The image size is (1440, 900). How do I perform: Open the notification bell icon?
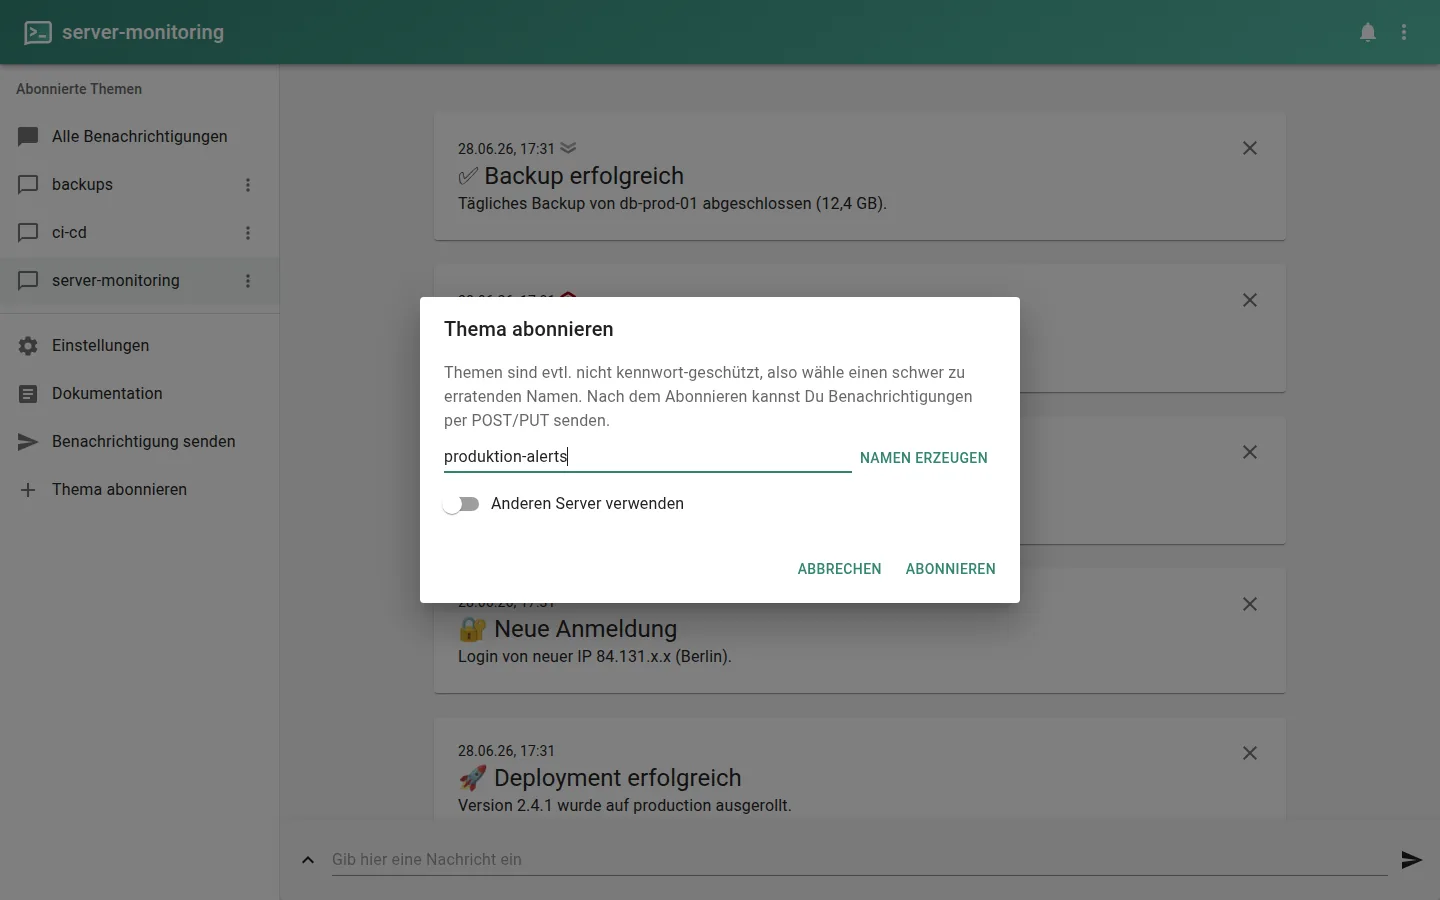1368,32
